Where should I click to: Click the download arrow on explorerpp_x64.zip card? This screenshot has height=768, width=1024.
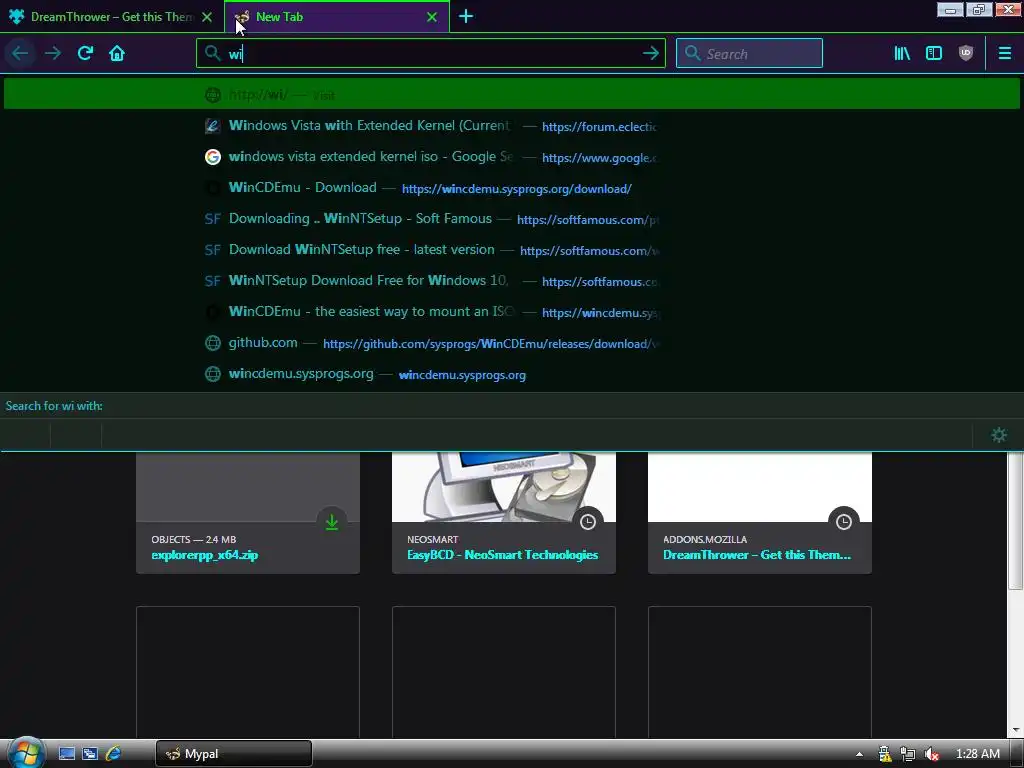pyautogui.click(x=332, y=522)
